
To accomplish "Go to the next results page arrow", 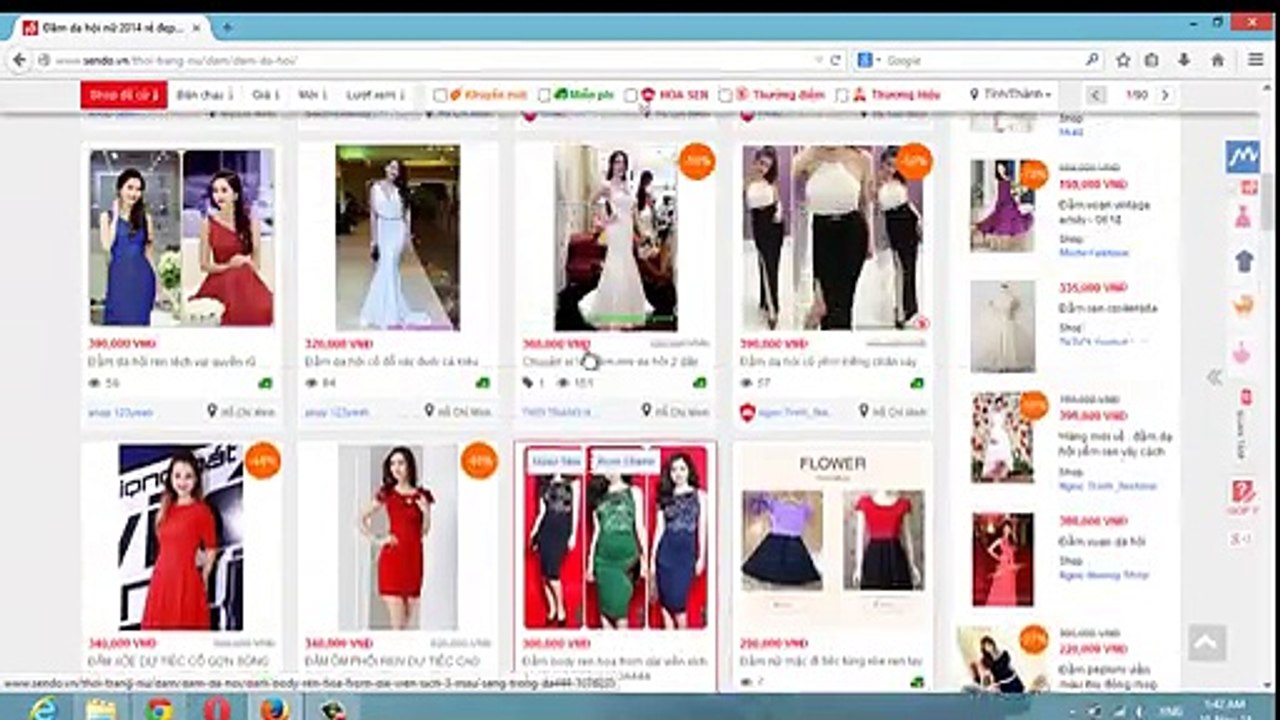I will click(x=1164, y=95).
